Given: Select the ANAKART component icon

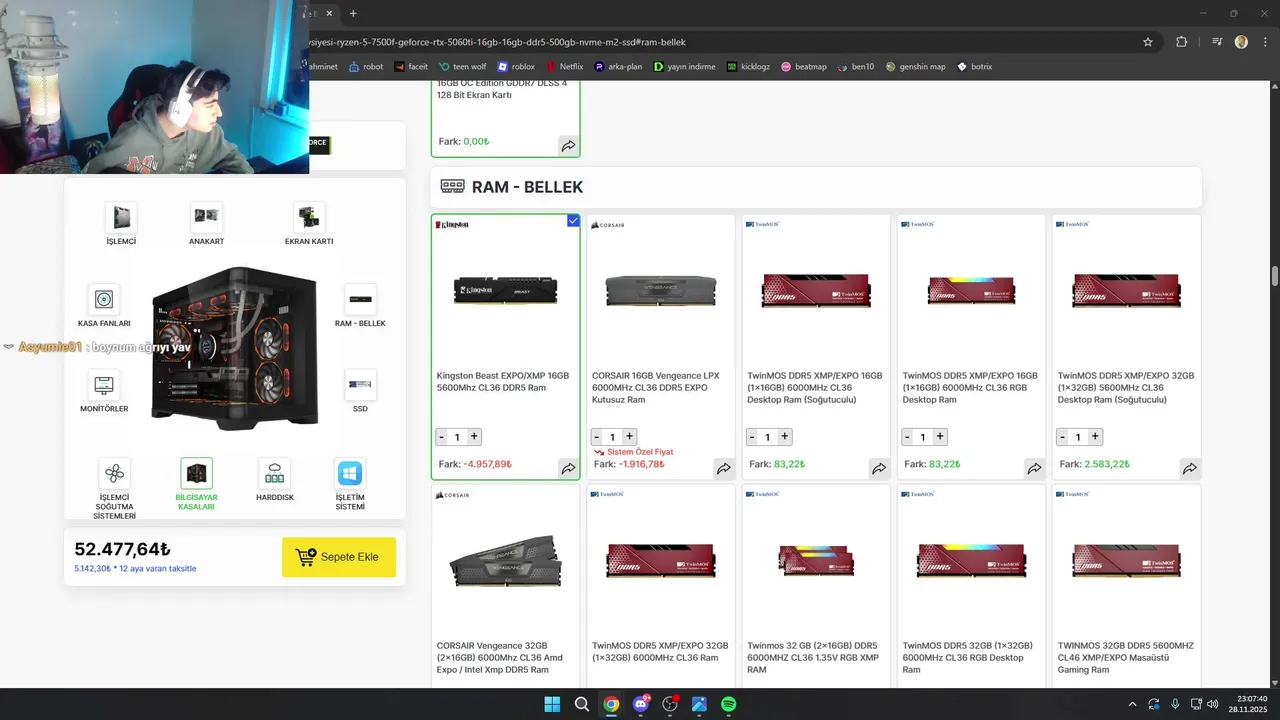Looking at the screenshot, I should click(206, 216).
